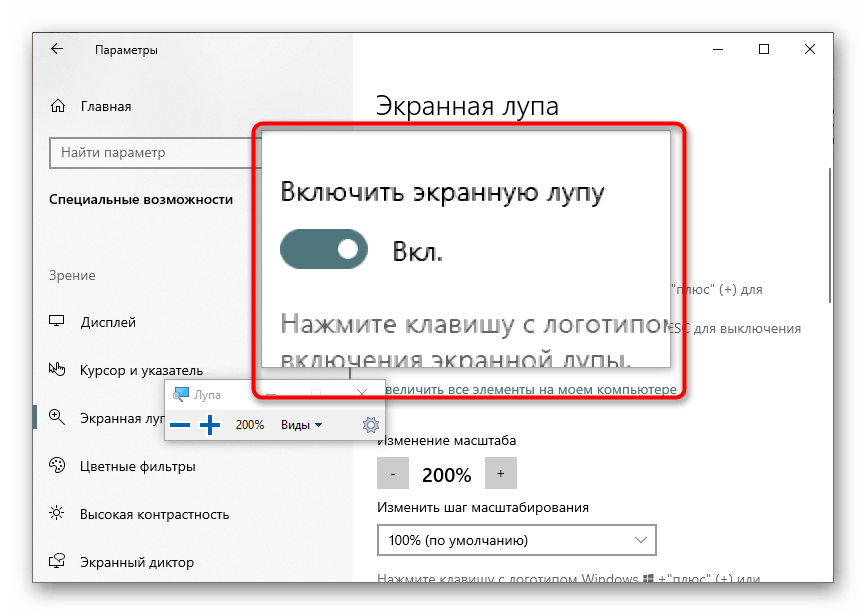Screen dimensions: 866x615
Task: Increase zoom with the gray plus button
Action: [500, 474]
